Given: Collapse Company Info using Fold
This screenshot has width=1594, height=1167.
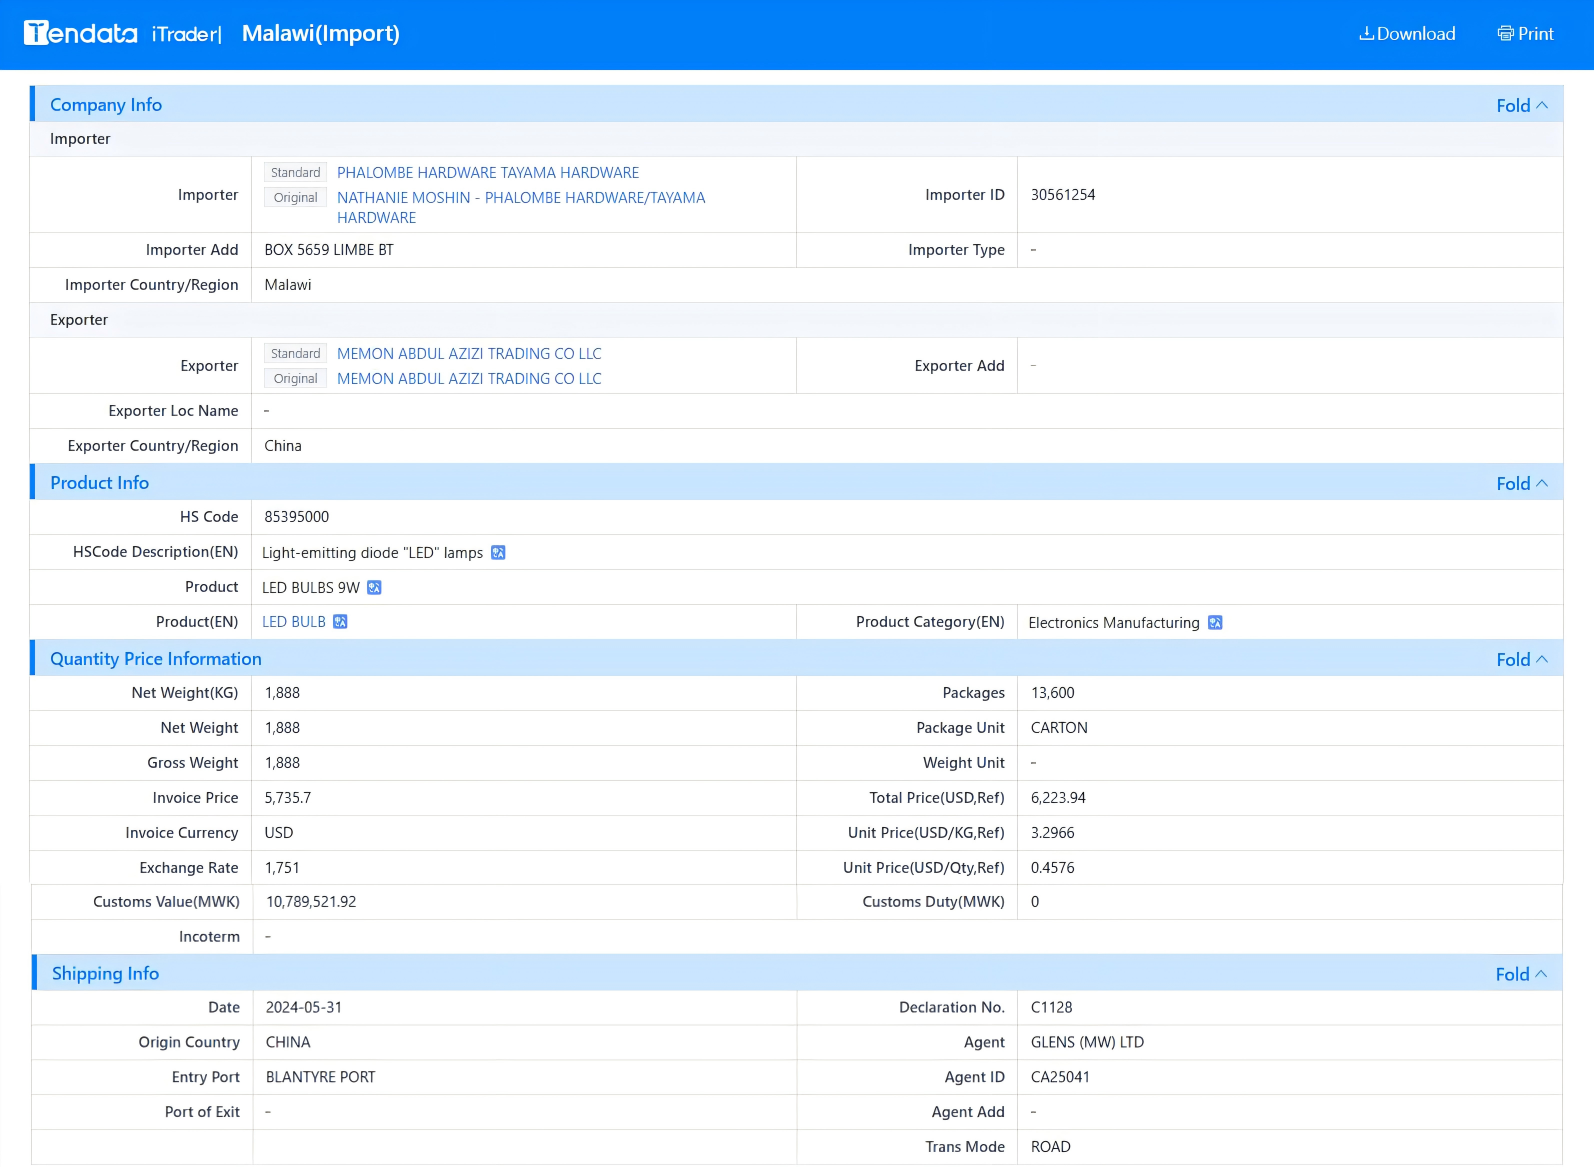Looking at the screenshot, I should (1522, 106).
